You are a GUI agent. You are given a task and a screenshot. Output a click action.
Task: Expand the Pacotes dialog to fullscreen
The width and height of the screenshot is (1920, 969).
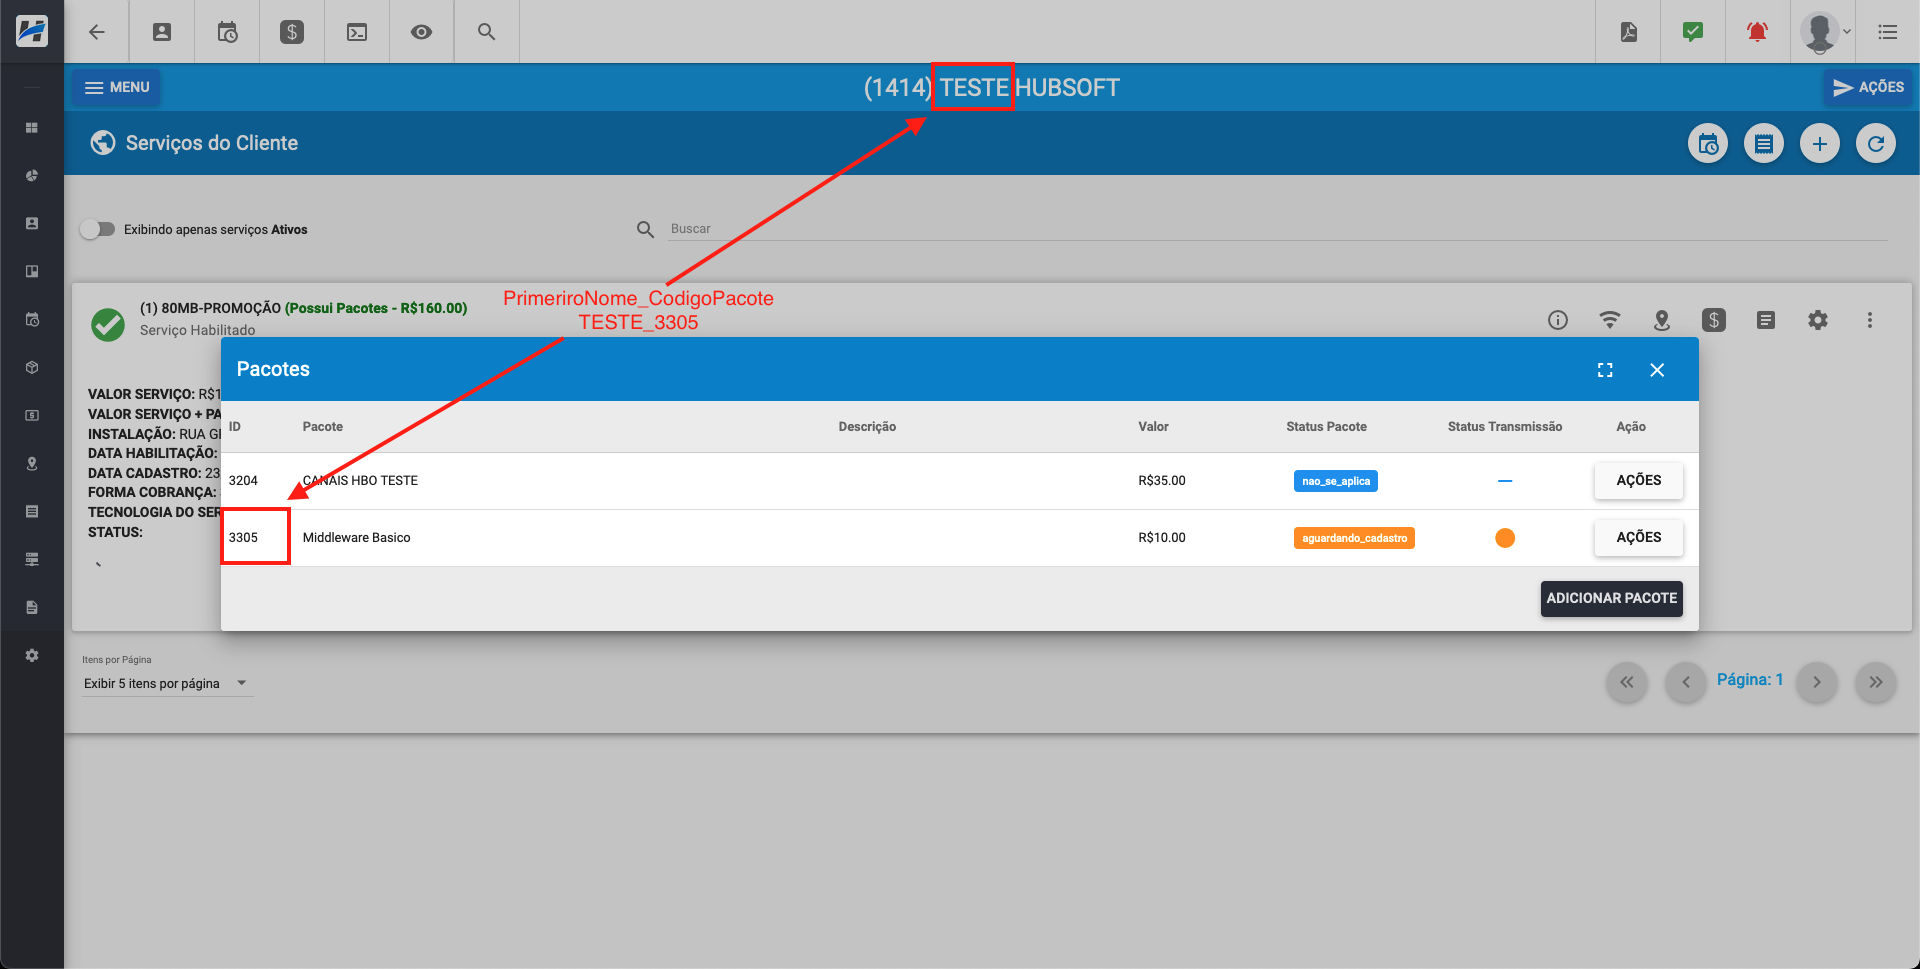[x=1605, y=369]
